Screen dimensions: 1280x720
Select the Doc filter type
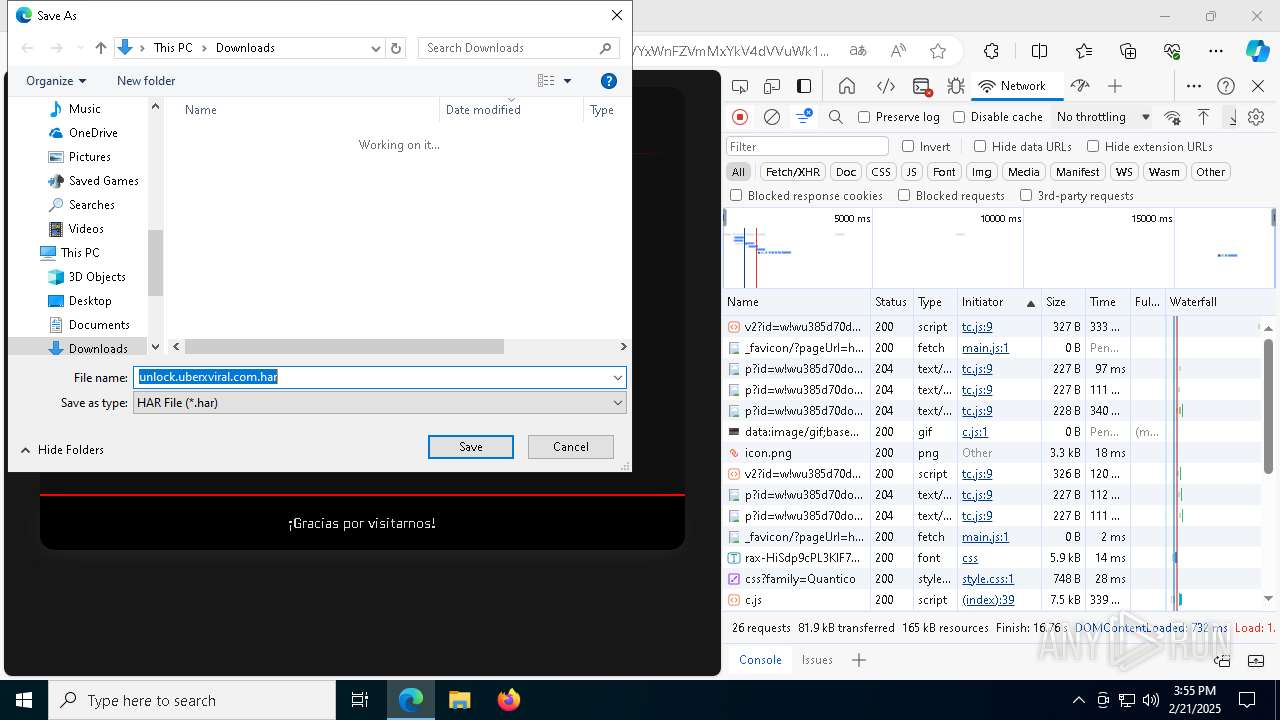pos(846,172)
